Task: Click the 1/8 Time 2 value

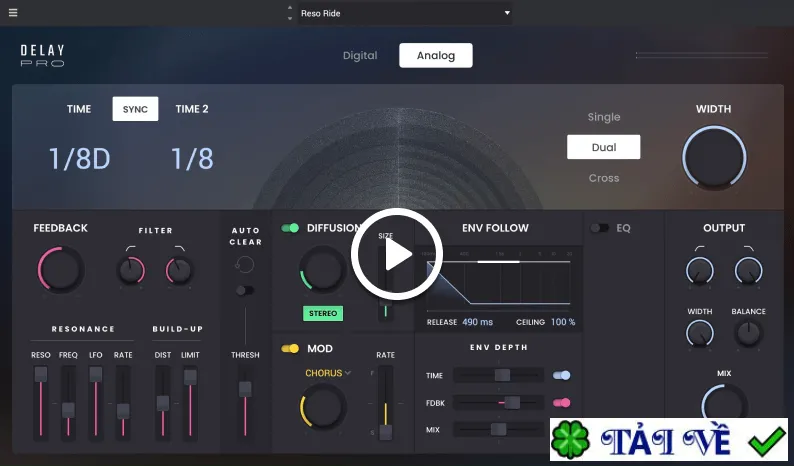Action: coord(192,159)
